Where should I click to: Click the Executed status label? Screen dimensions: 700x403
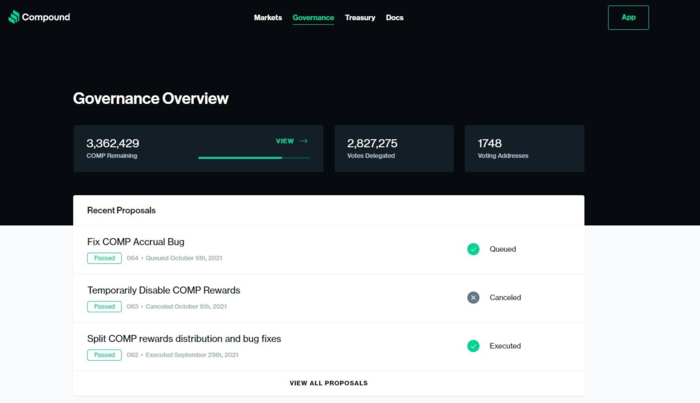(x=505, y=346)
